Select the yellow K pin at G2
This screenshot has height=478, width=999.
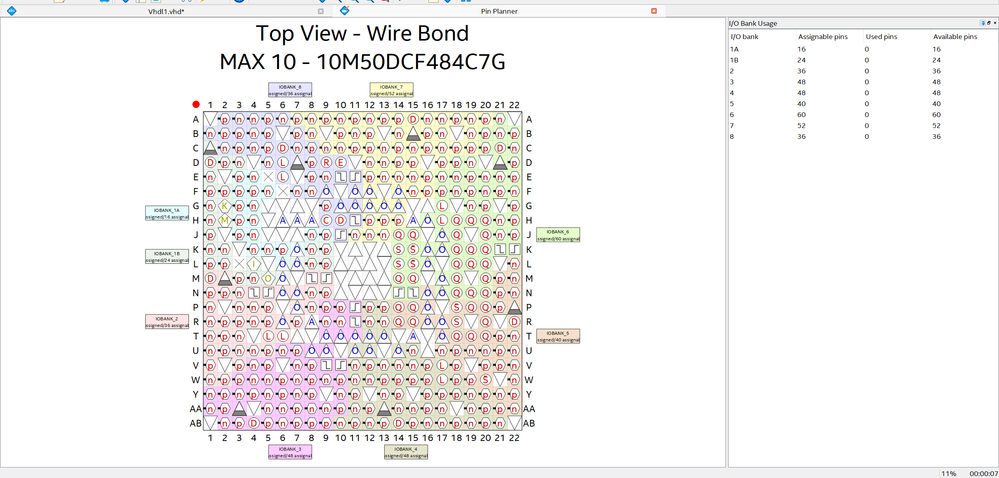point(224,206)
